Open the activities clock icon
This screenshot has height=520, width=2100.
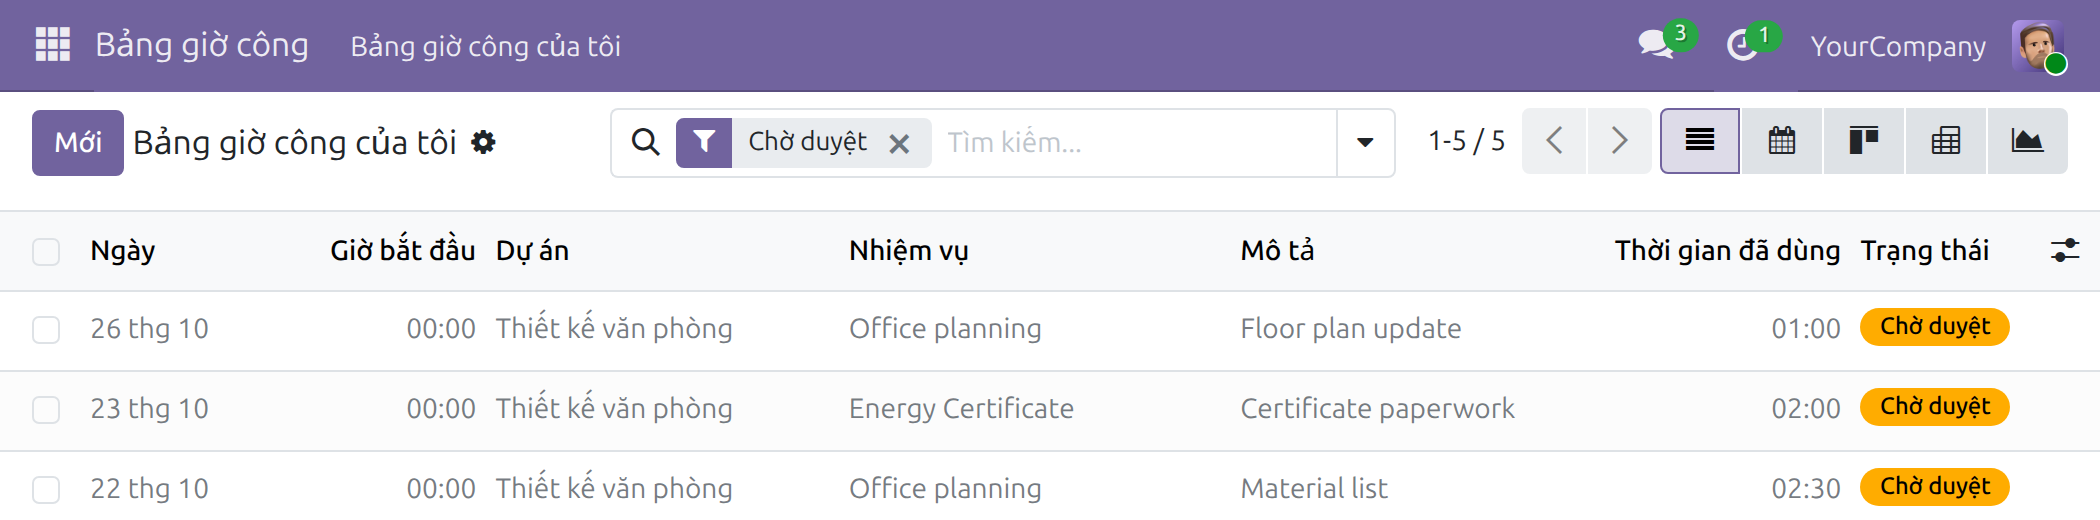[x=1742, y=45]
